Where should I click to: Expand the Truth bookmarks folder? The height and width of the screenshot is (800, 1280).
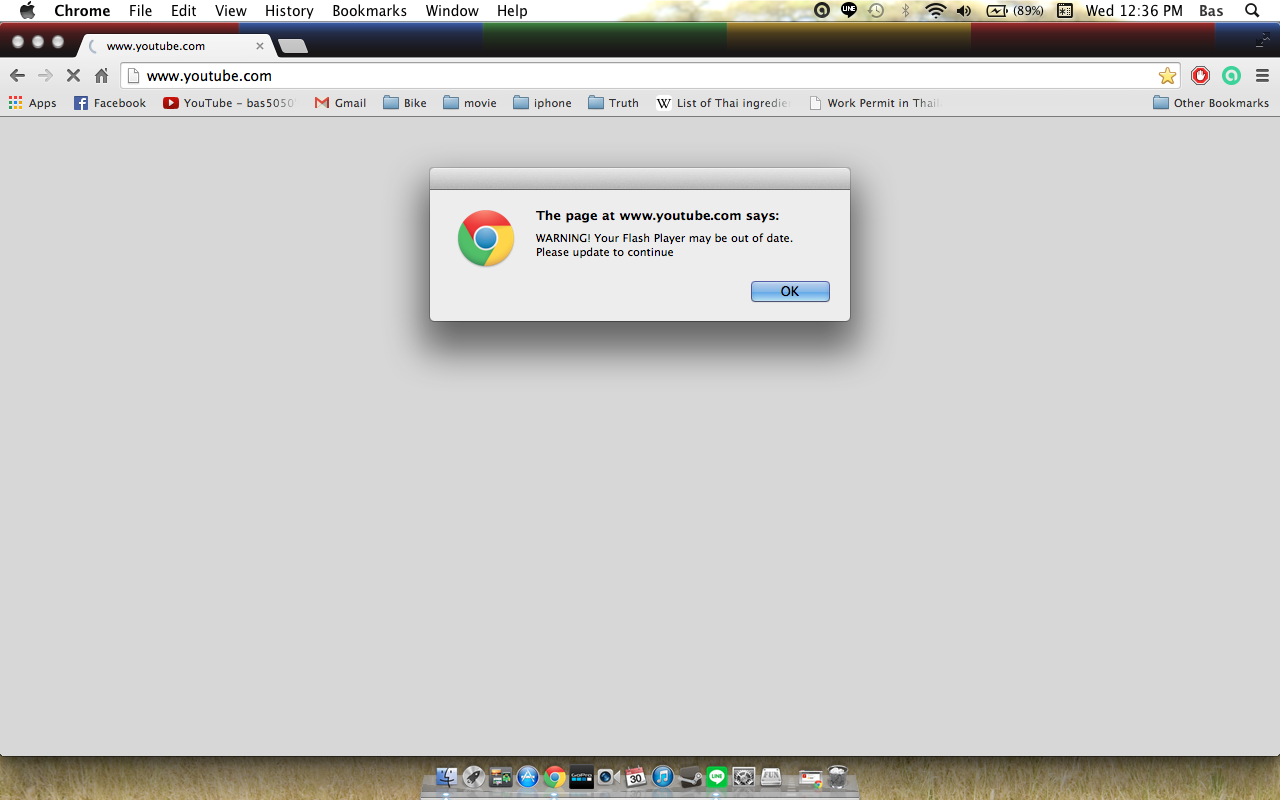coord(614,103)
